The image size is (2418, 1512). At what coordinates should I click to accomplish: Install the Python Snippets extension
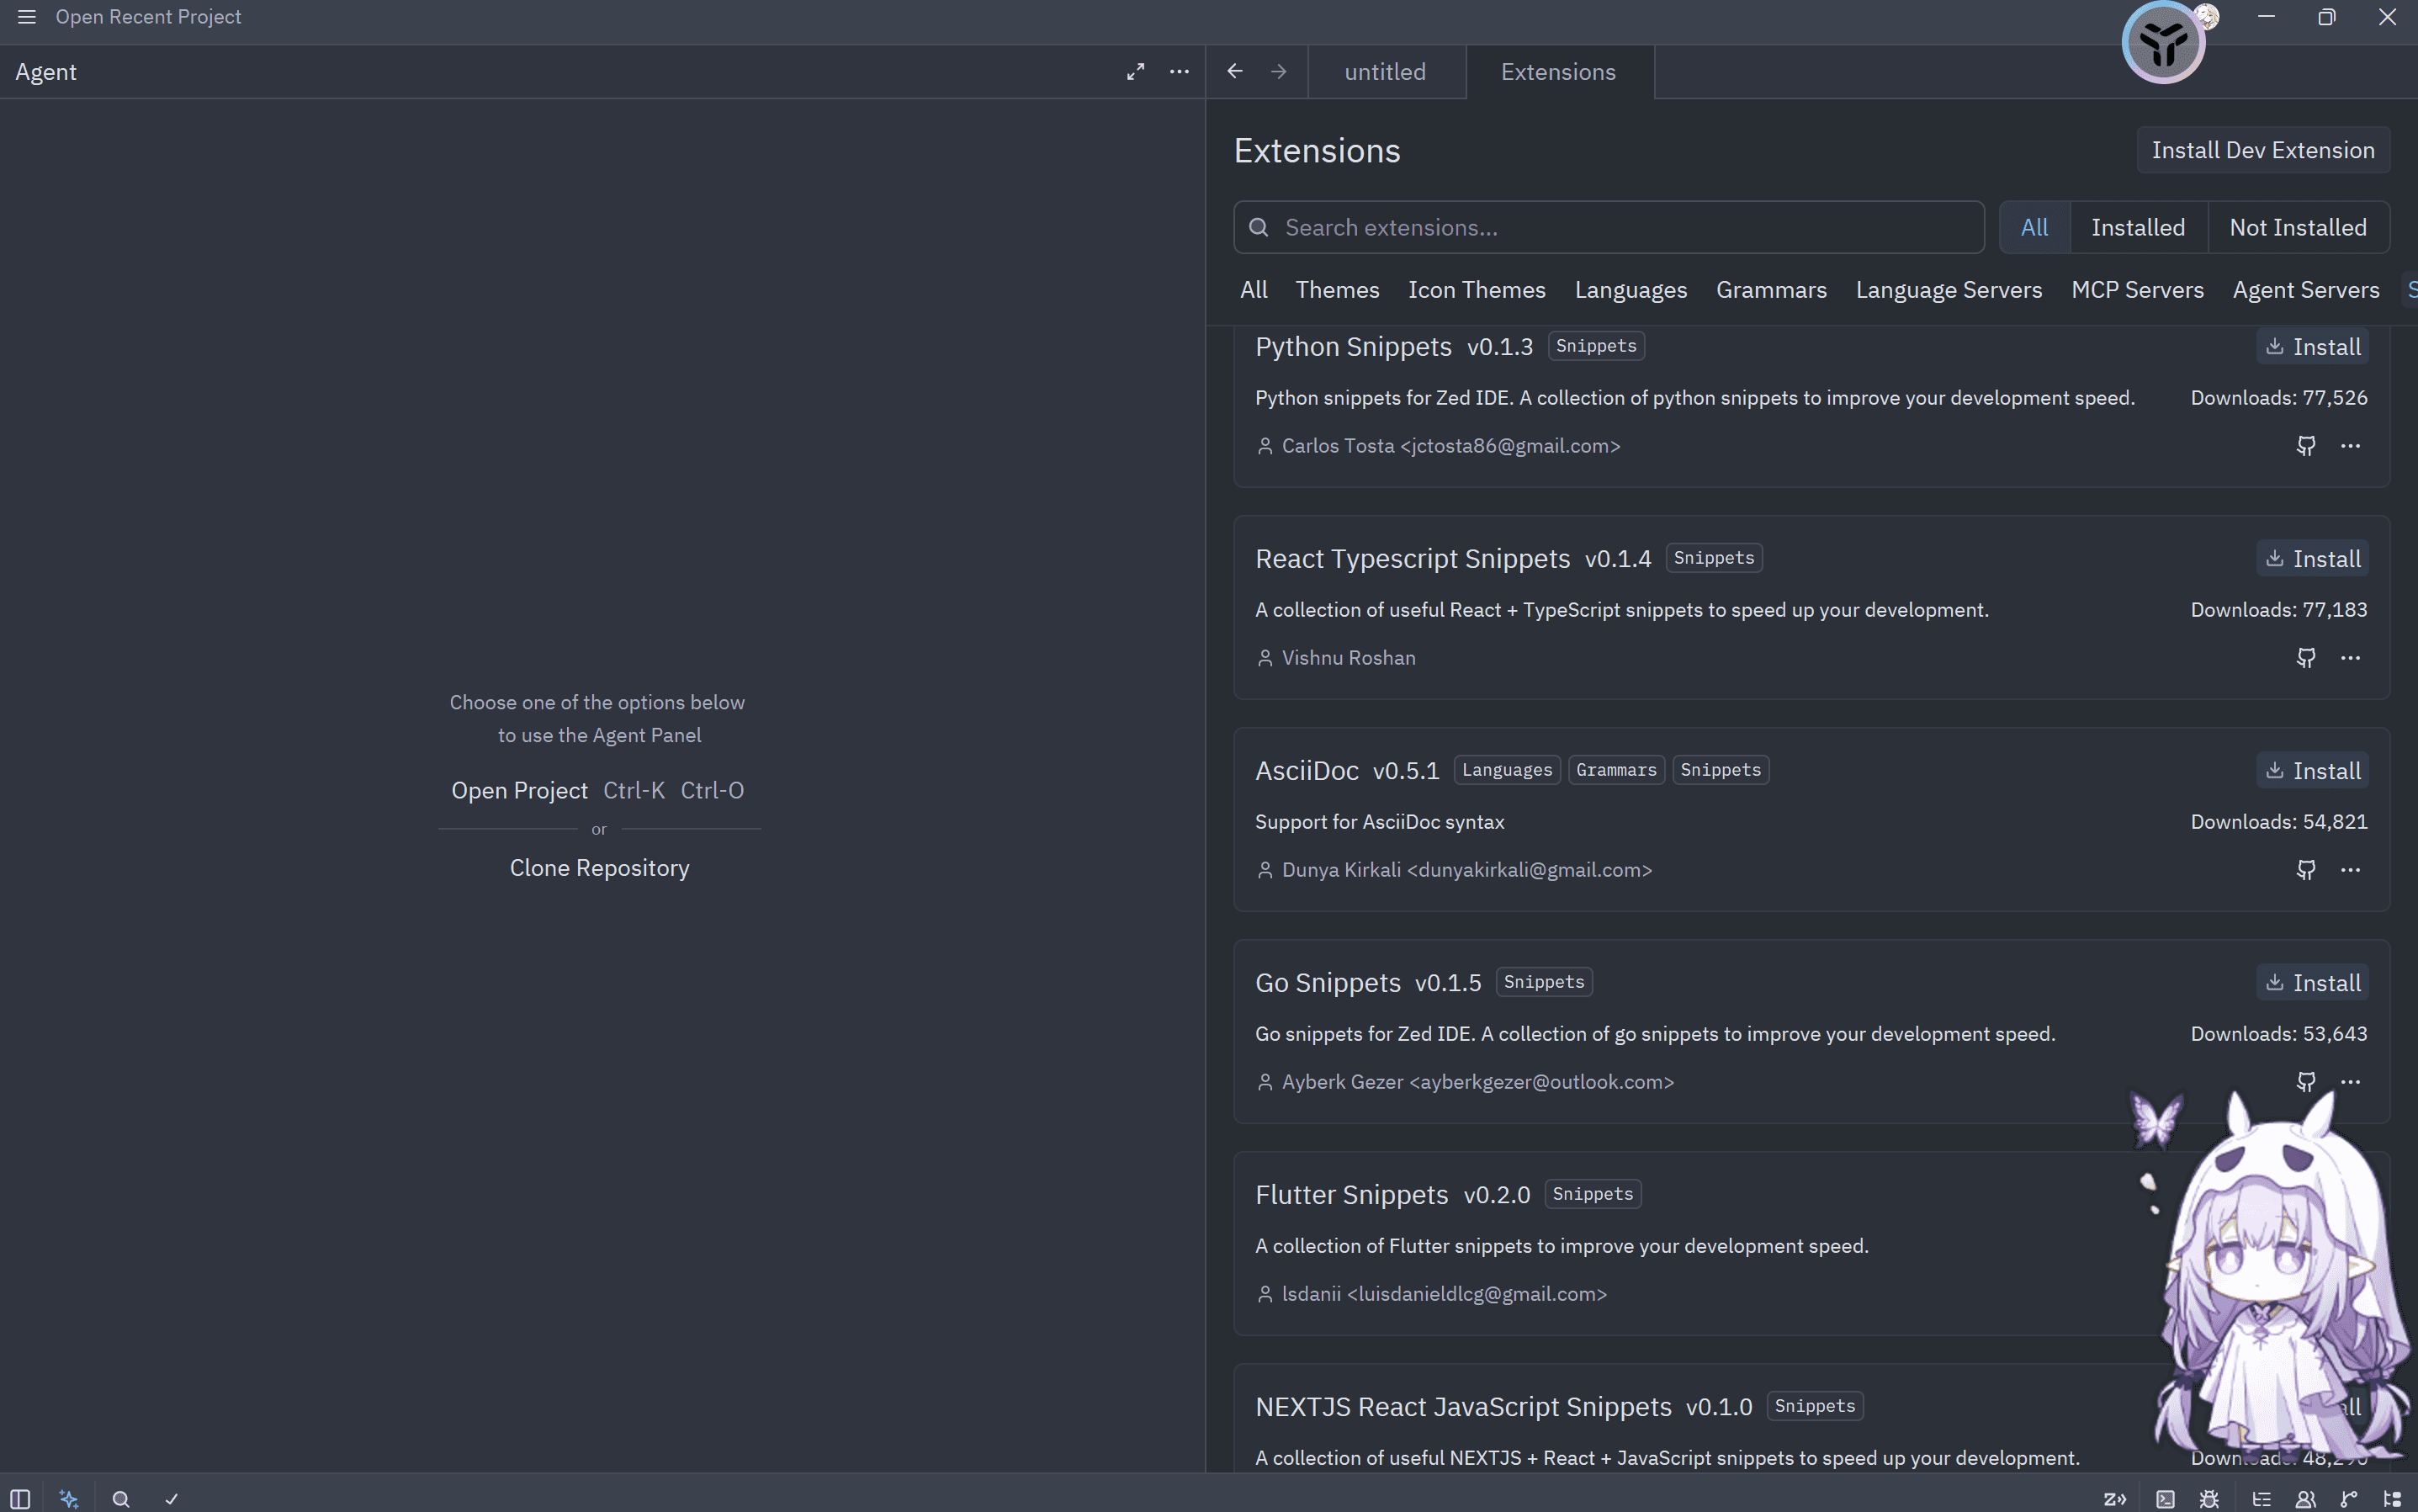(2312, 347)
